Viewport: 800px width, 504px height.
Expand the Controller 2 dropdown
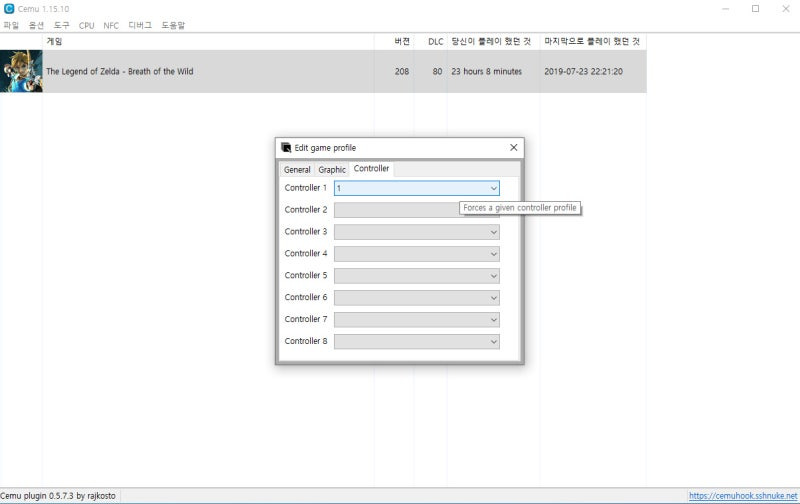[416, 210]
